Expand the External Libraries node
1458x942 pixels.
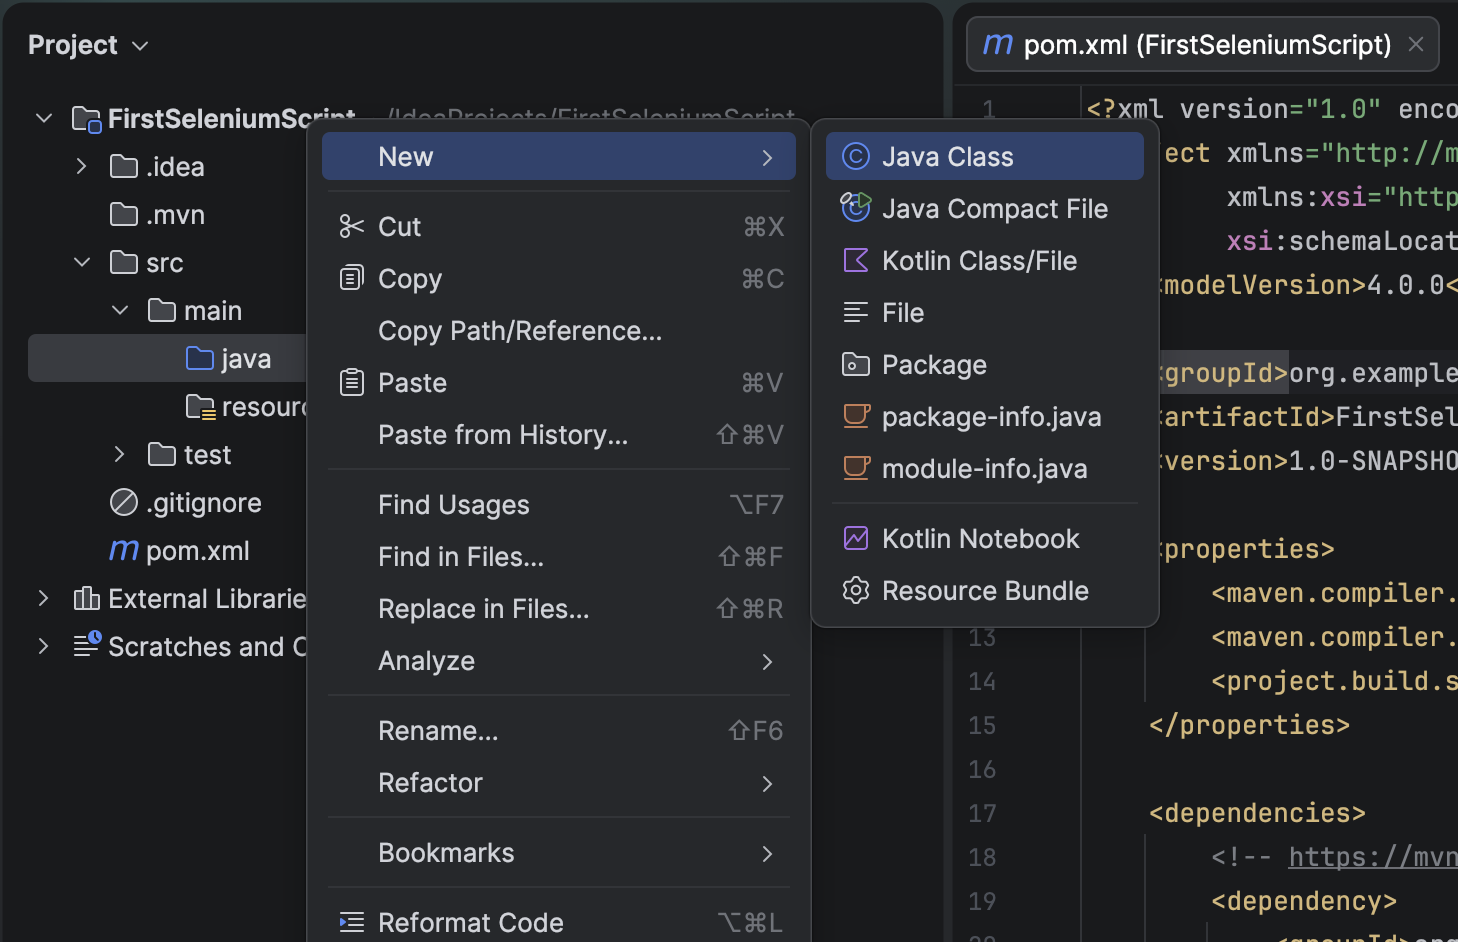pyautogui.click(x=43, y=599)
